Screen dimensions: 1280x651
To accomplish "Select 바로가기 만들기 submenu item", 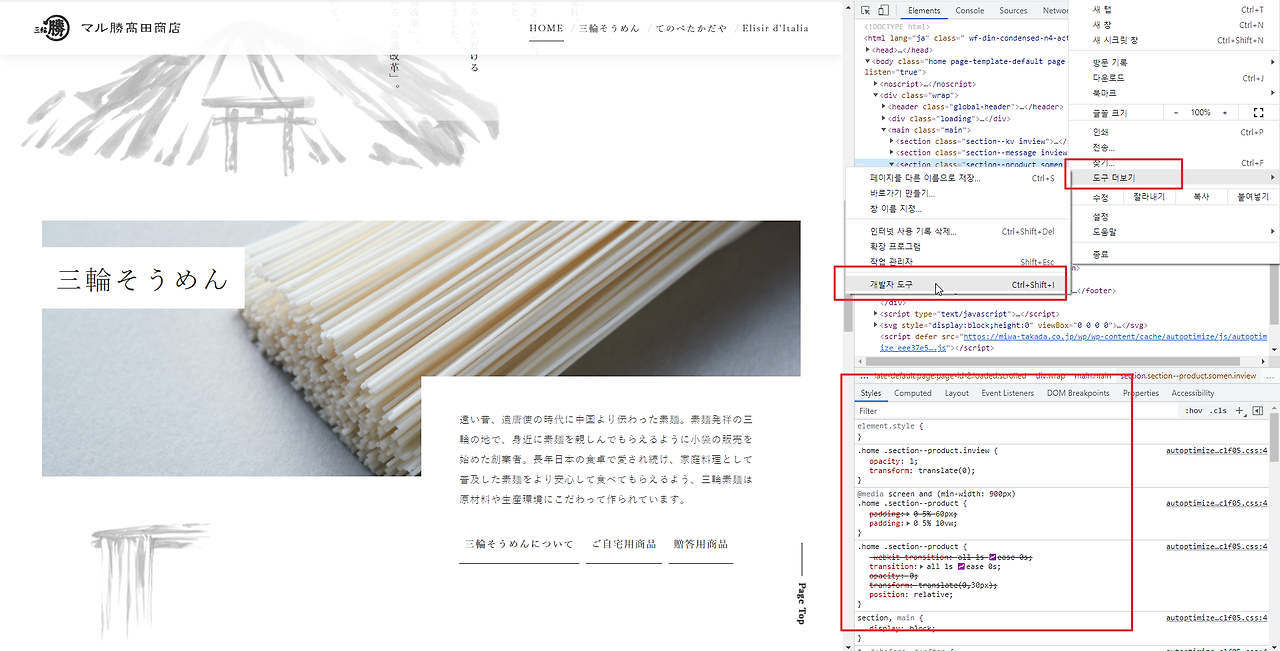I will click(x=957, y=193).
